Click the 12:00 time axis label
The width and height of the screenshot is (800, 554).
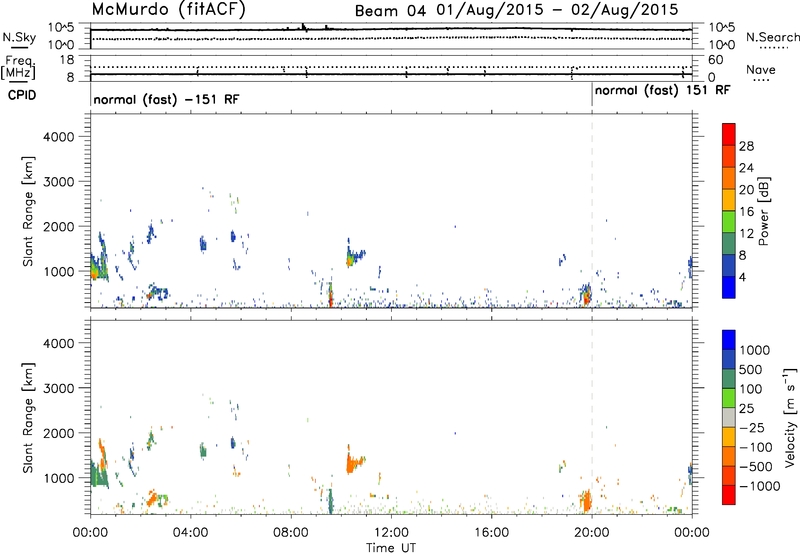[391, 533]
